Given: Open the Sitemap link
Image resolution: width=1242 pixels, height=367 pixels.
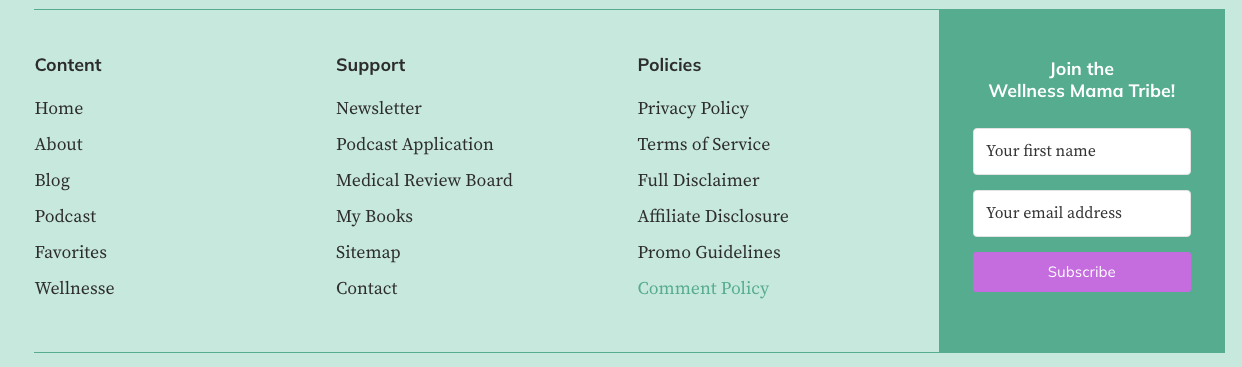Looking at the screenshot, I should [368, 253].
